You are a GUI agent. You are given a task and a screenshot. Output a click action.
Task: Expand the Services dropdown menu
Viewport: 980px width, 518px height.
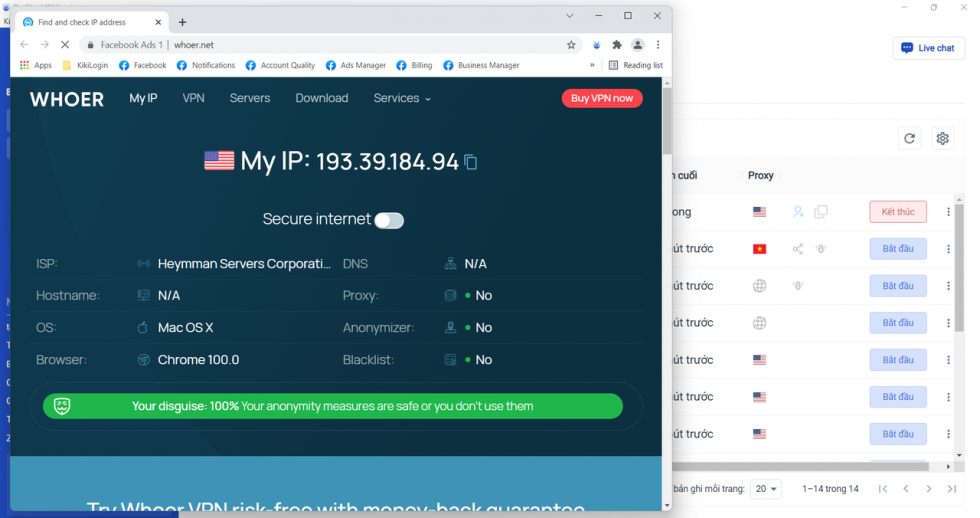[402, 98]
